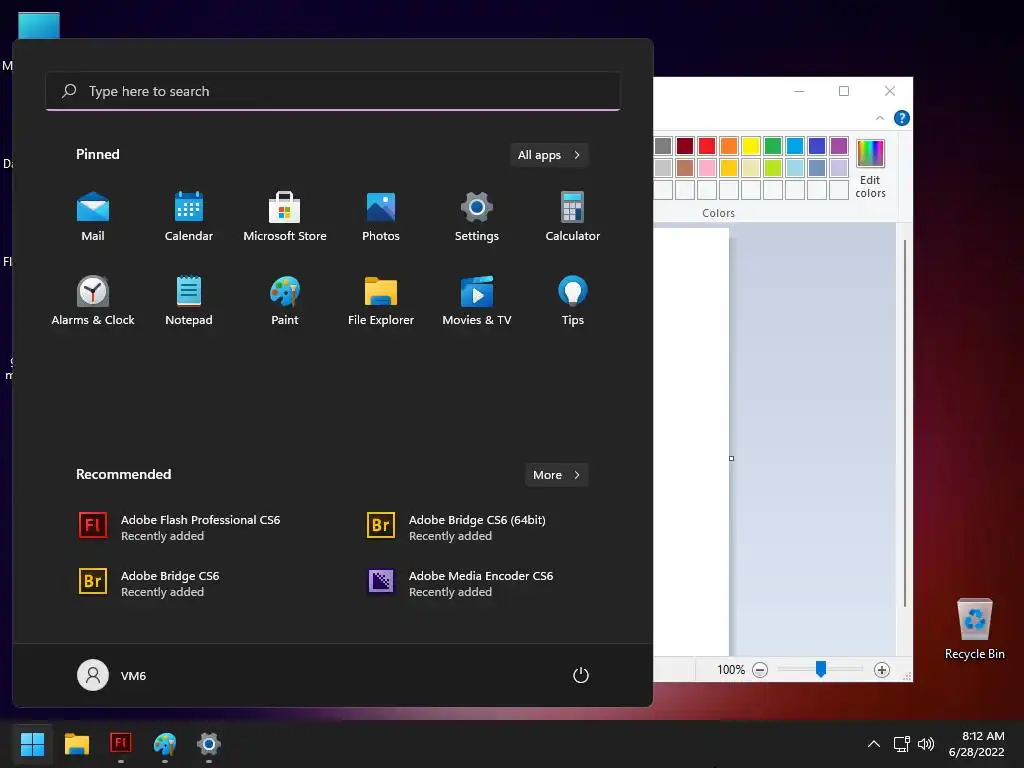Open network status in system tray

click(902, 744)
